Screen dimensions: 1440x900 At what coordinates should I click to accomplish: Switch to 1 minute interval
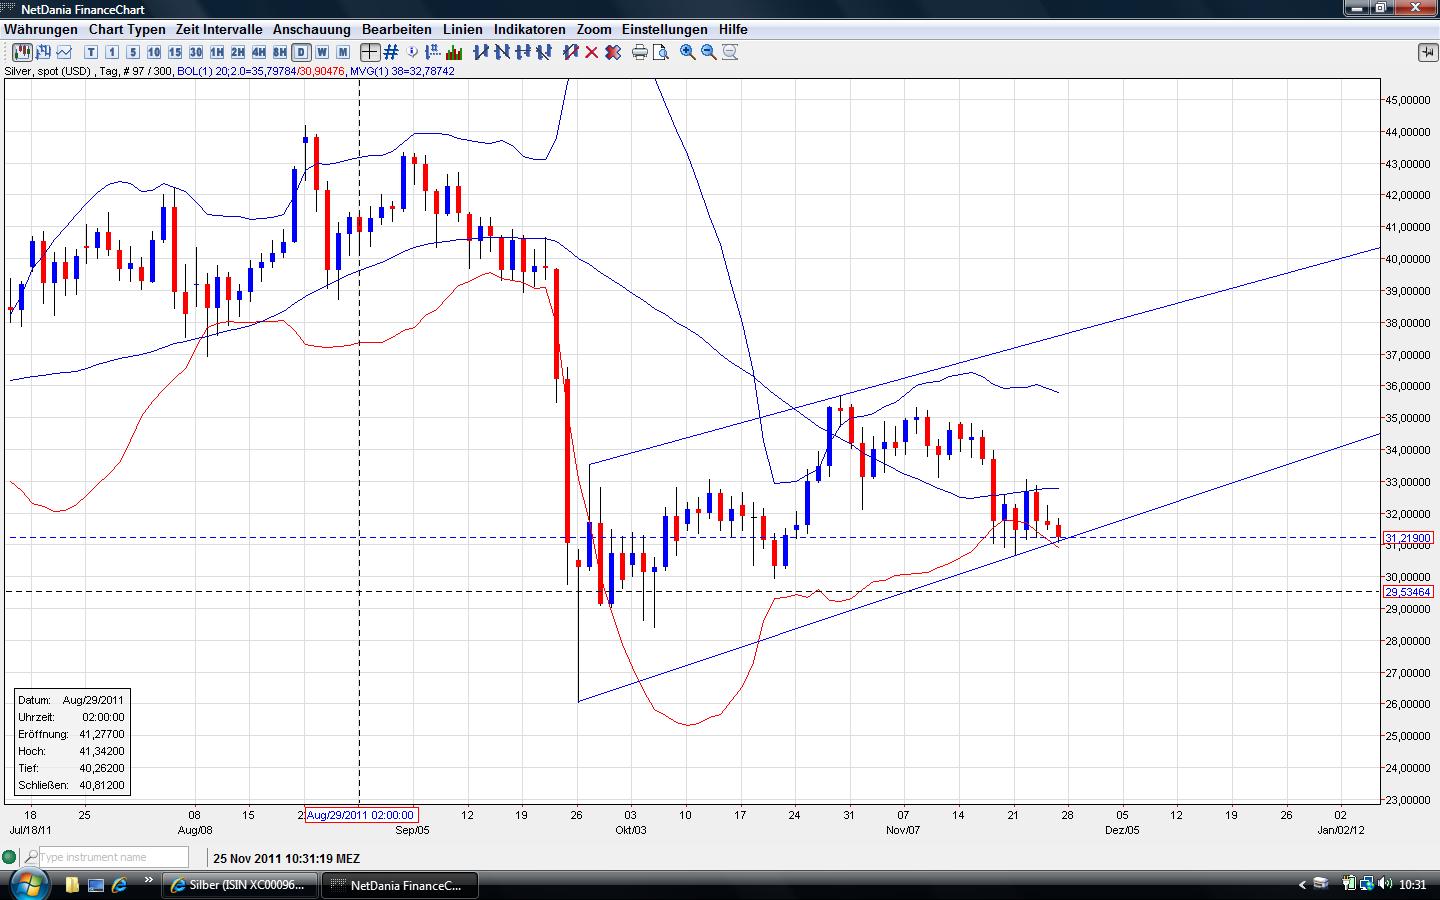click(x=112, y=52)
